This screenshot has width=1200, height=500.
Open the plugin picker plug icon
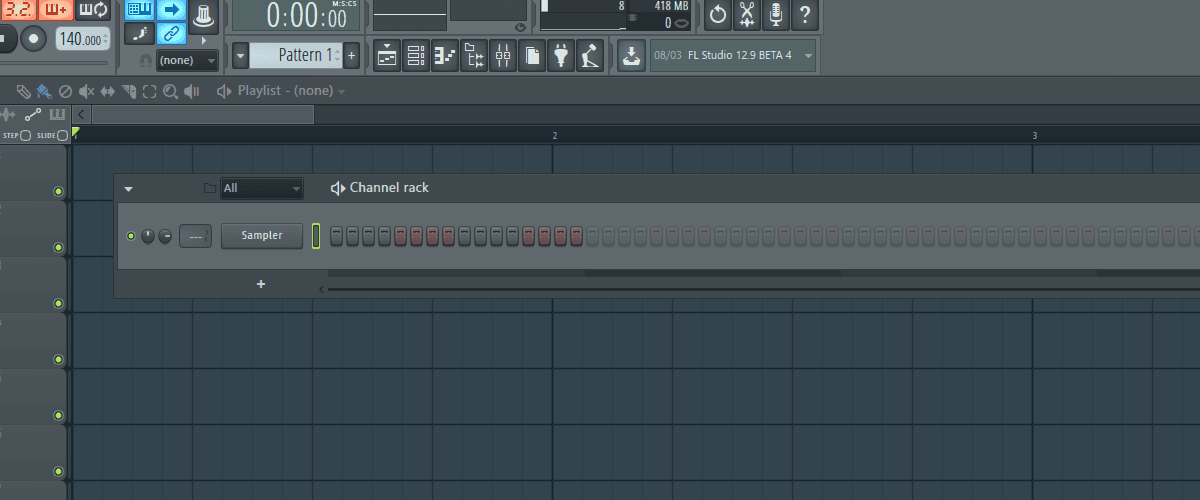tap(562, 56)
